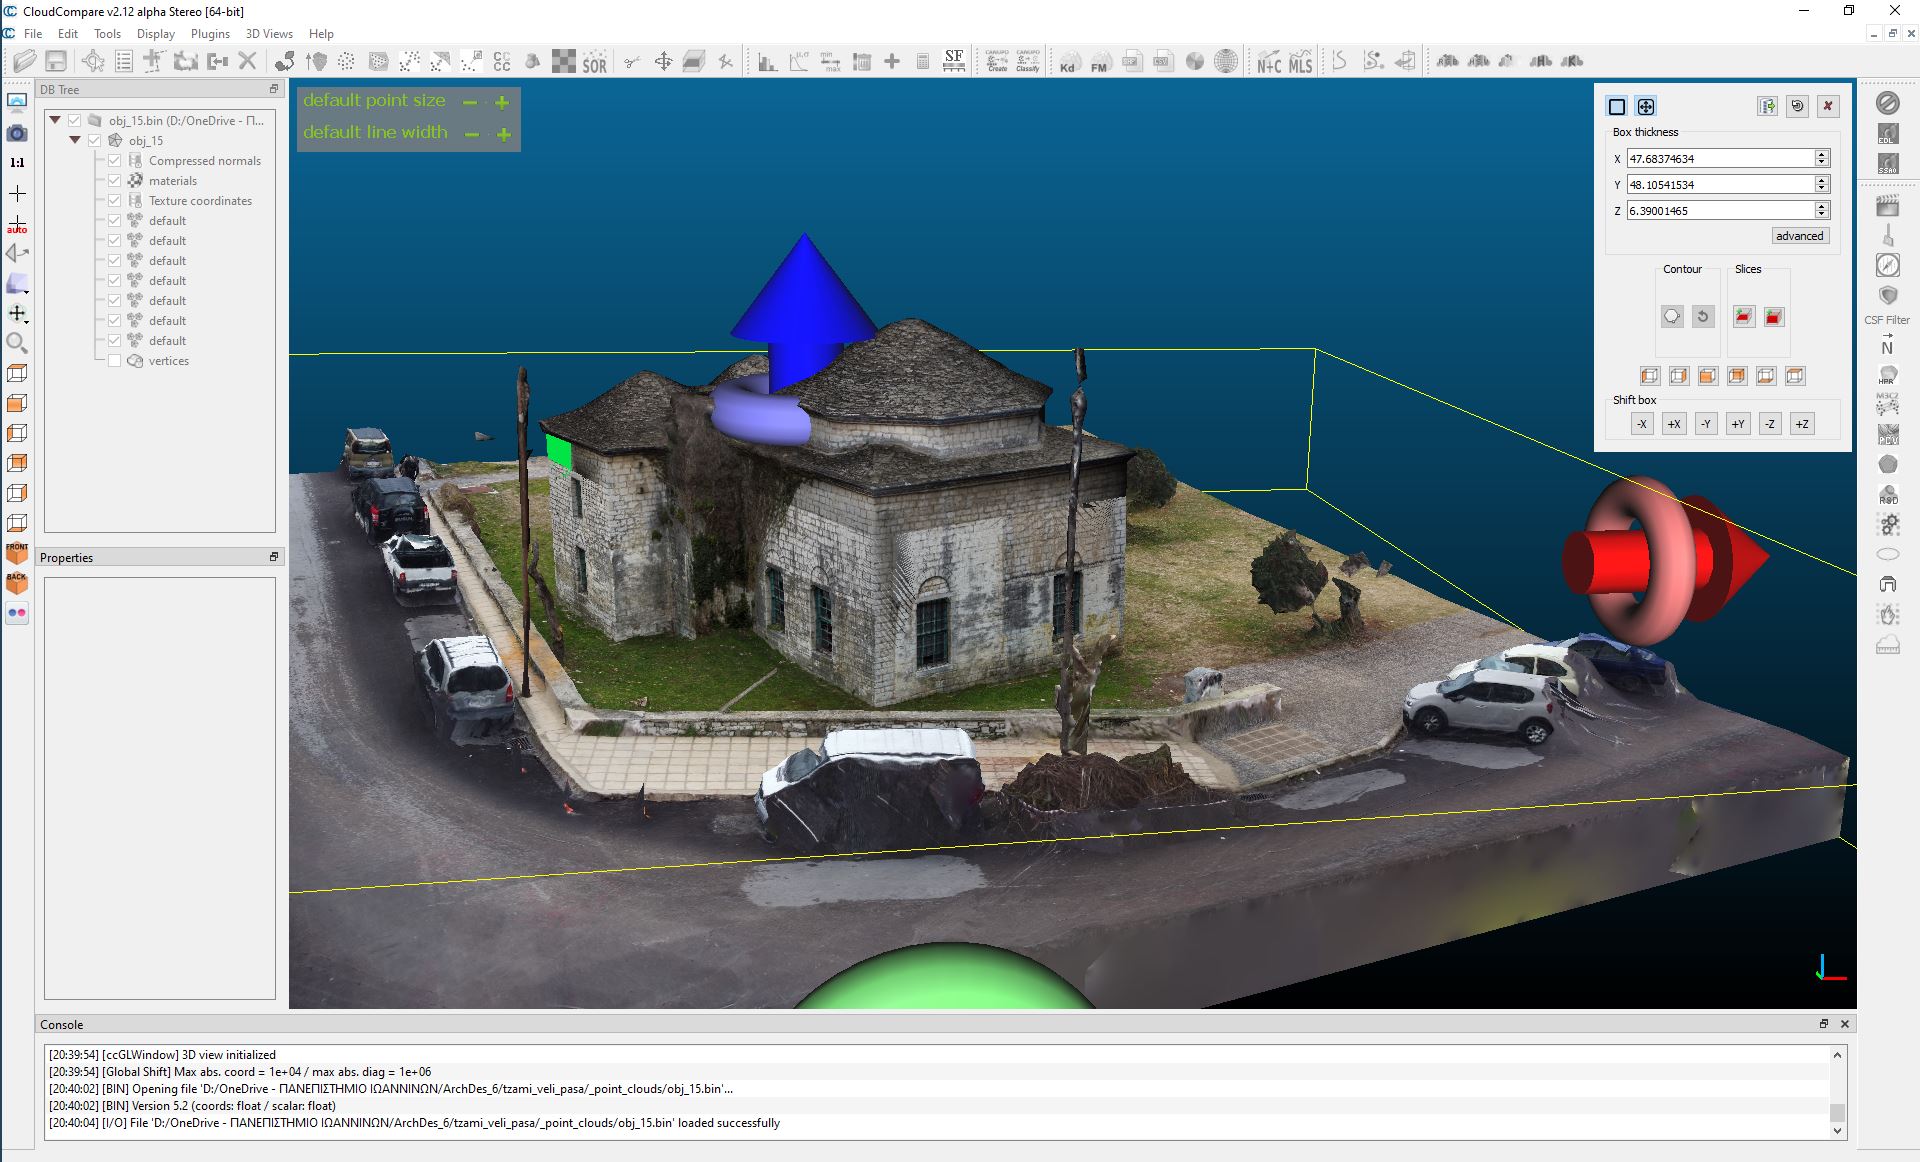Shift the box with the +Z button

(1801, 424)
